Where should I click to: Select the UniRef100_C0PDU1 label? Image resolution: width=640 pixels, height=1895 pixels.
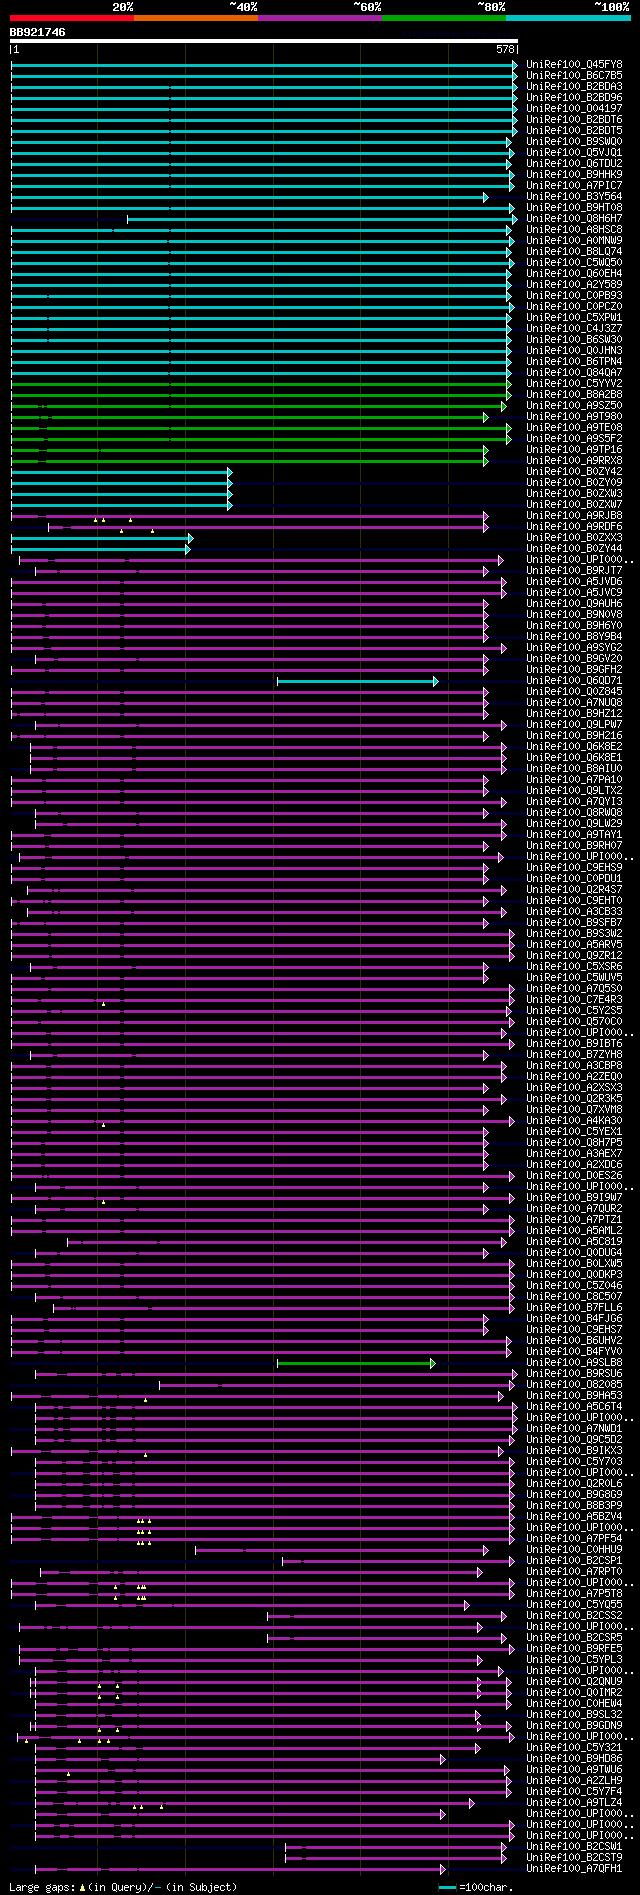click(x=574, y=878)
